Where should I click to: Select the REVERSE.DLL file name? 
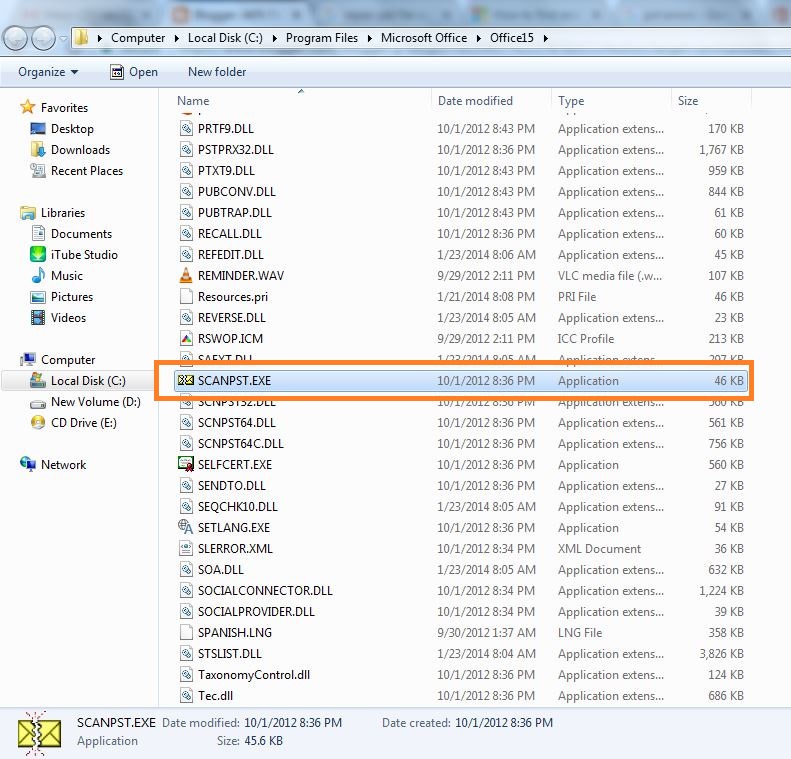pyautogui.click(x=232, y=318)
